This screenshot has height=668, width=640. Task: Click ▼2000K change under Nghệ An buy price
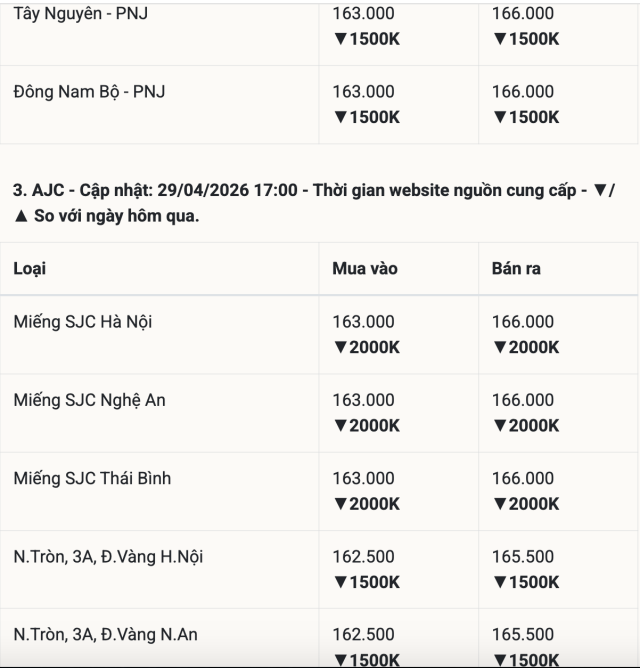(366, 425)
